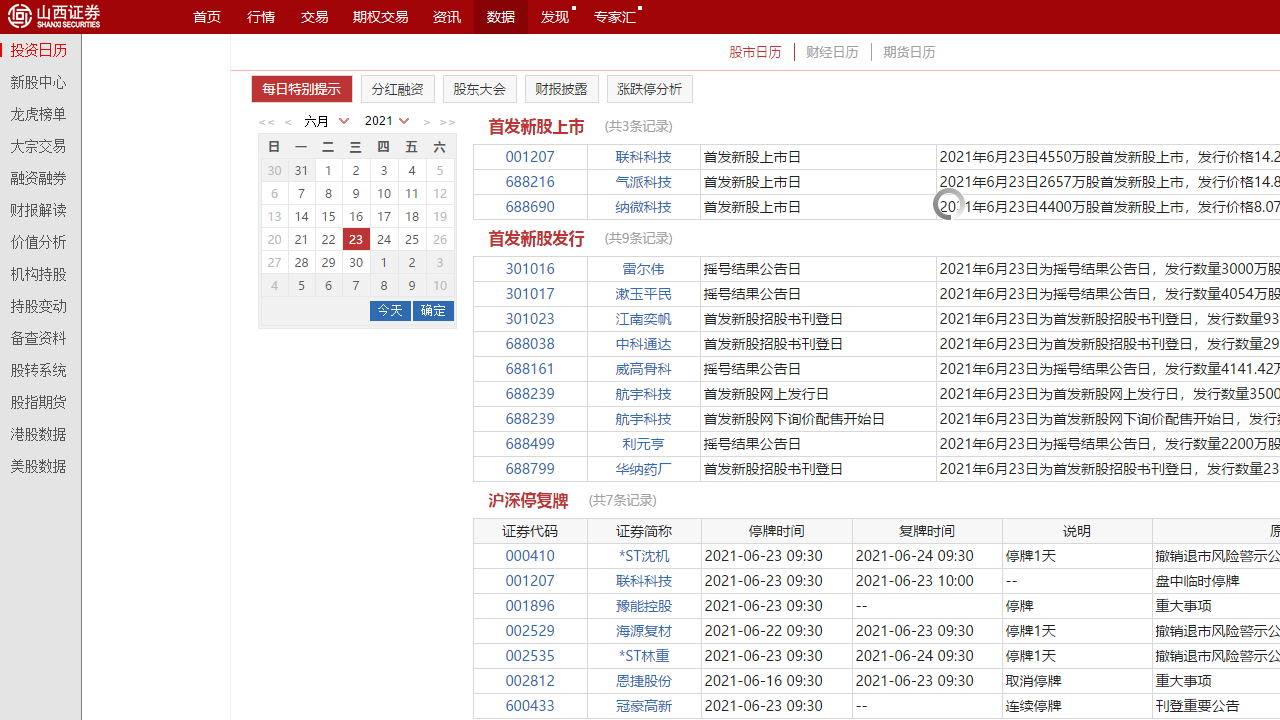Select date 24 in the calendar

pos(383,239)
